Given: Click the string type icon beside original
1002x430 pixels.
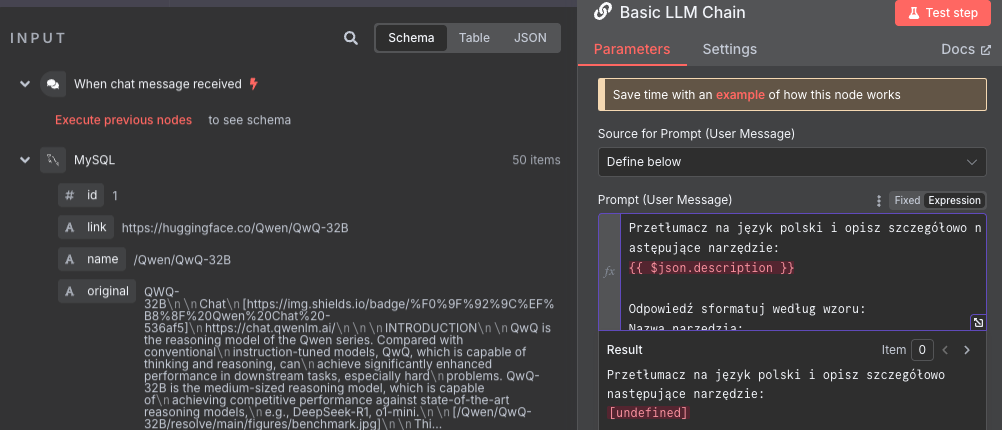Looking at the screenshot, I should [x=69, y=292].
